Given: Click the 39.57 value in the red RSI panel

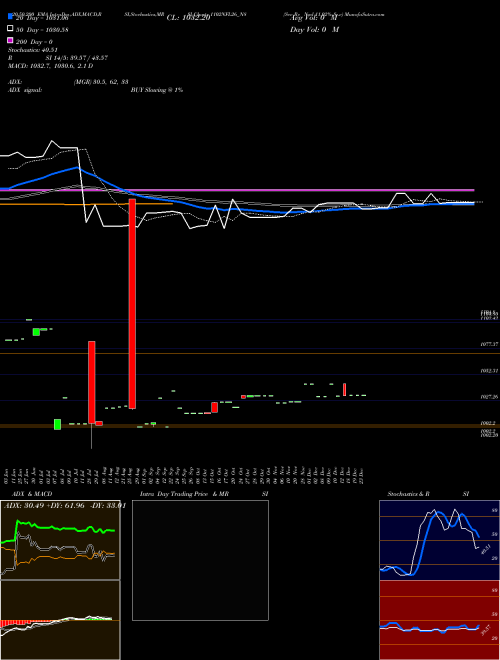Looking at the screenshot, I should [486, 630].
